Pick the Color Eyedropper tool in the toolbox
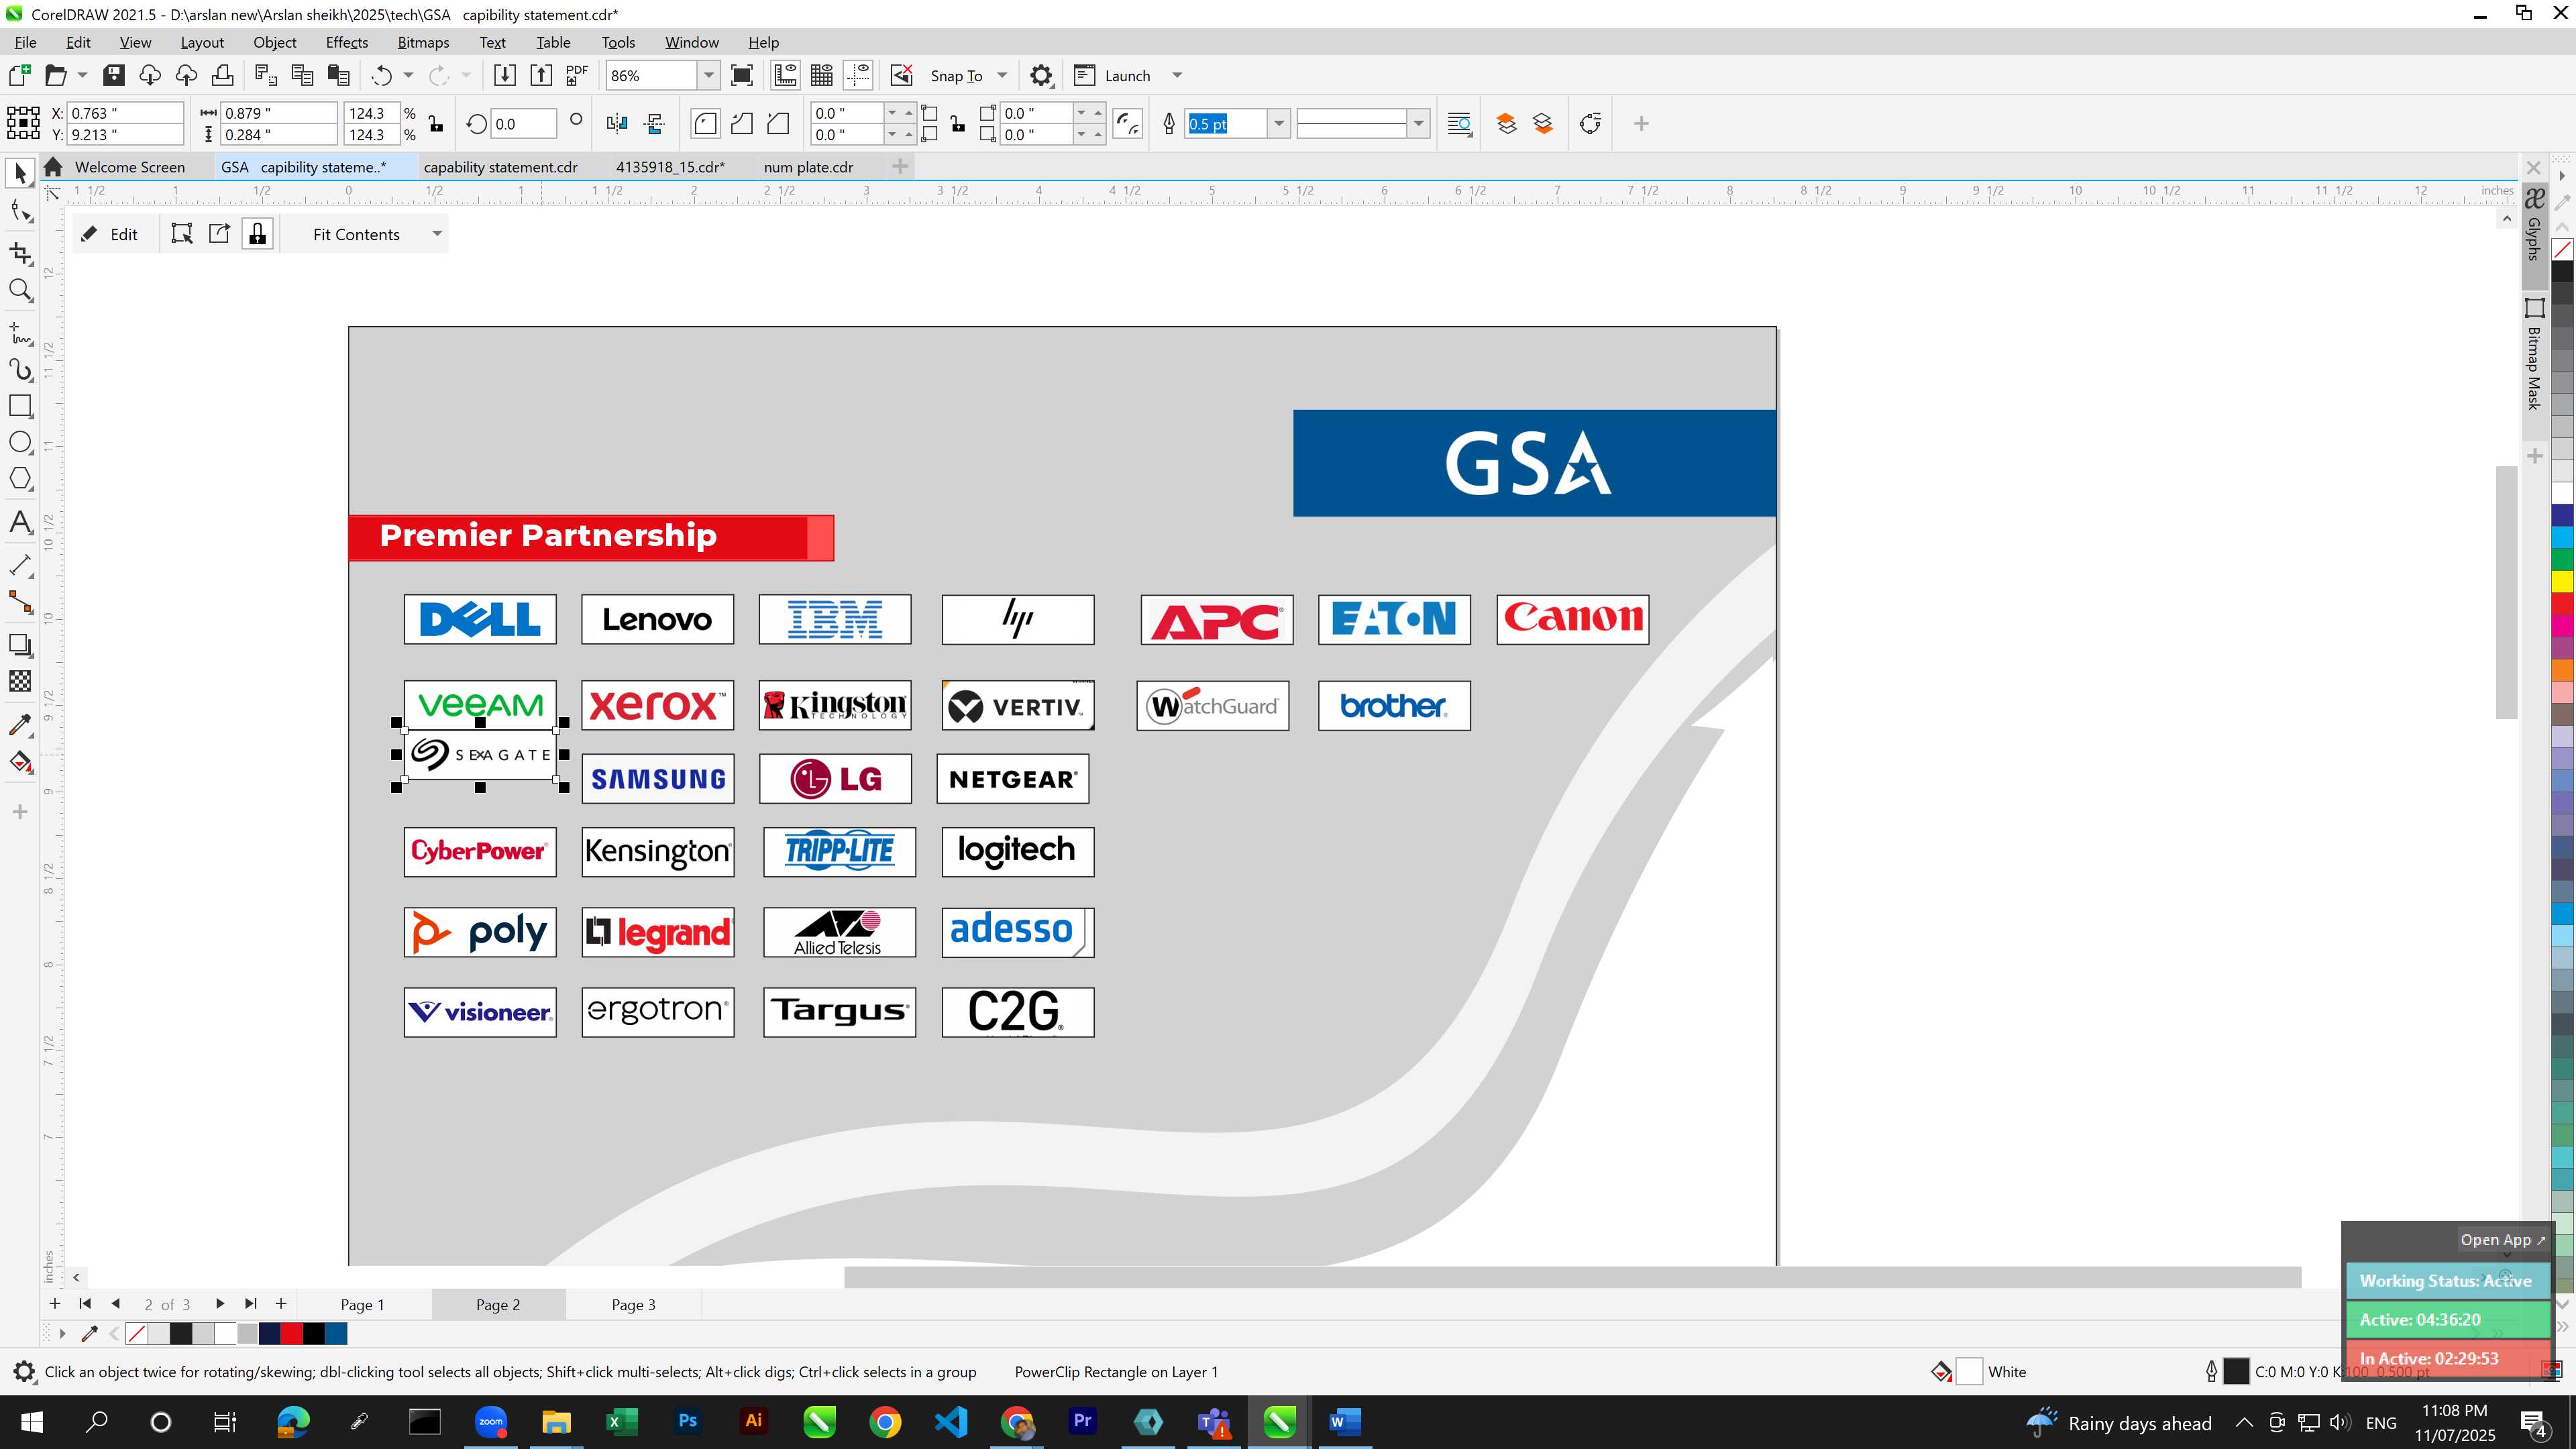Image resolution: width=2576 pixels, height=1449 pixels. (20, 725)
